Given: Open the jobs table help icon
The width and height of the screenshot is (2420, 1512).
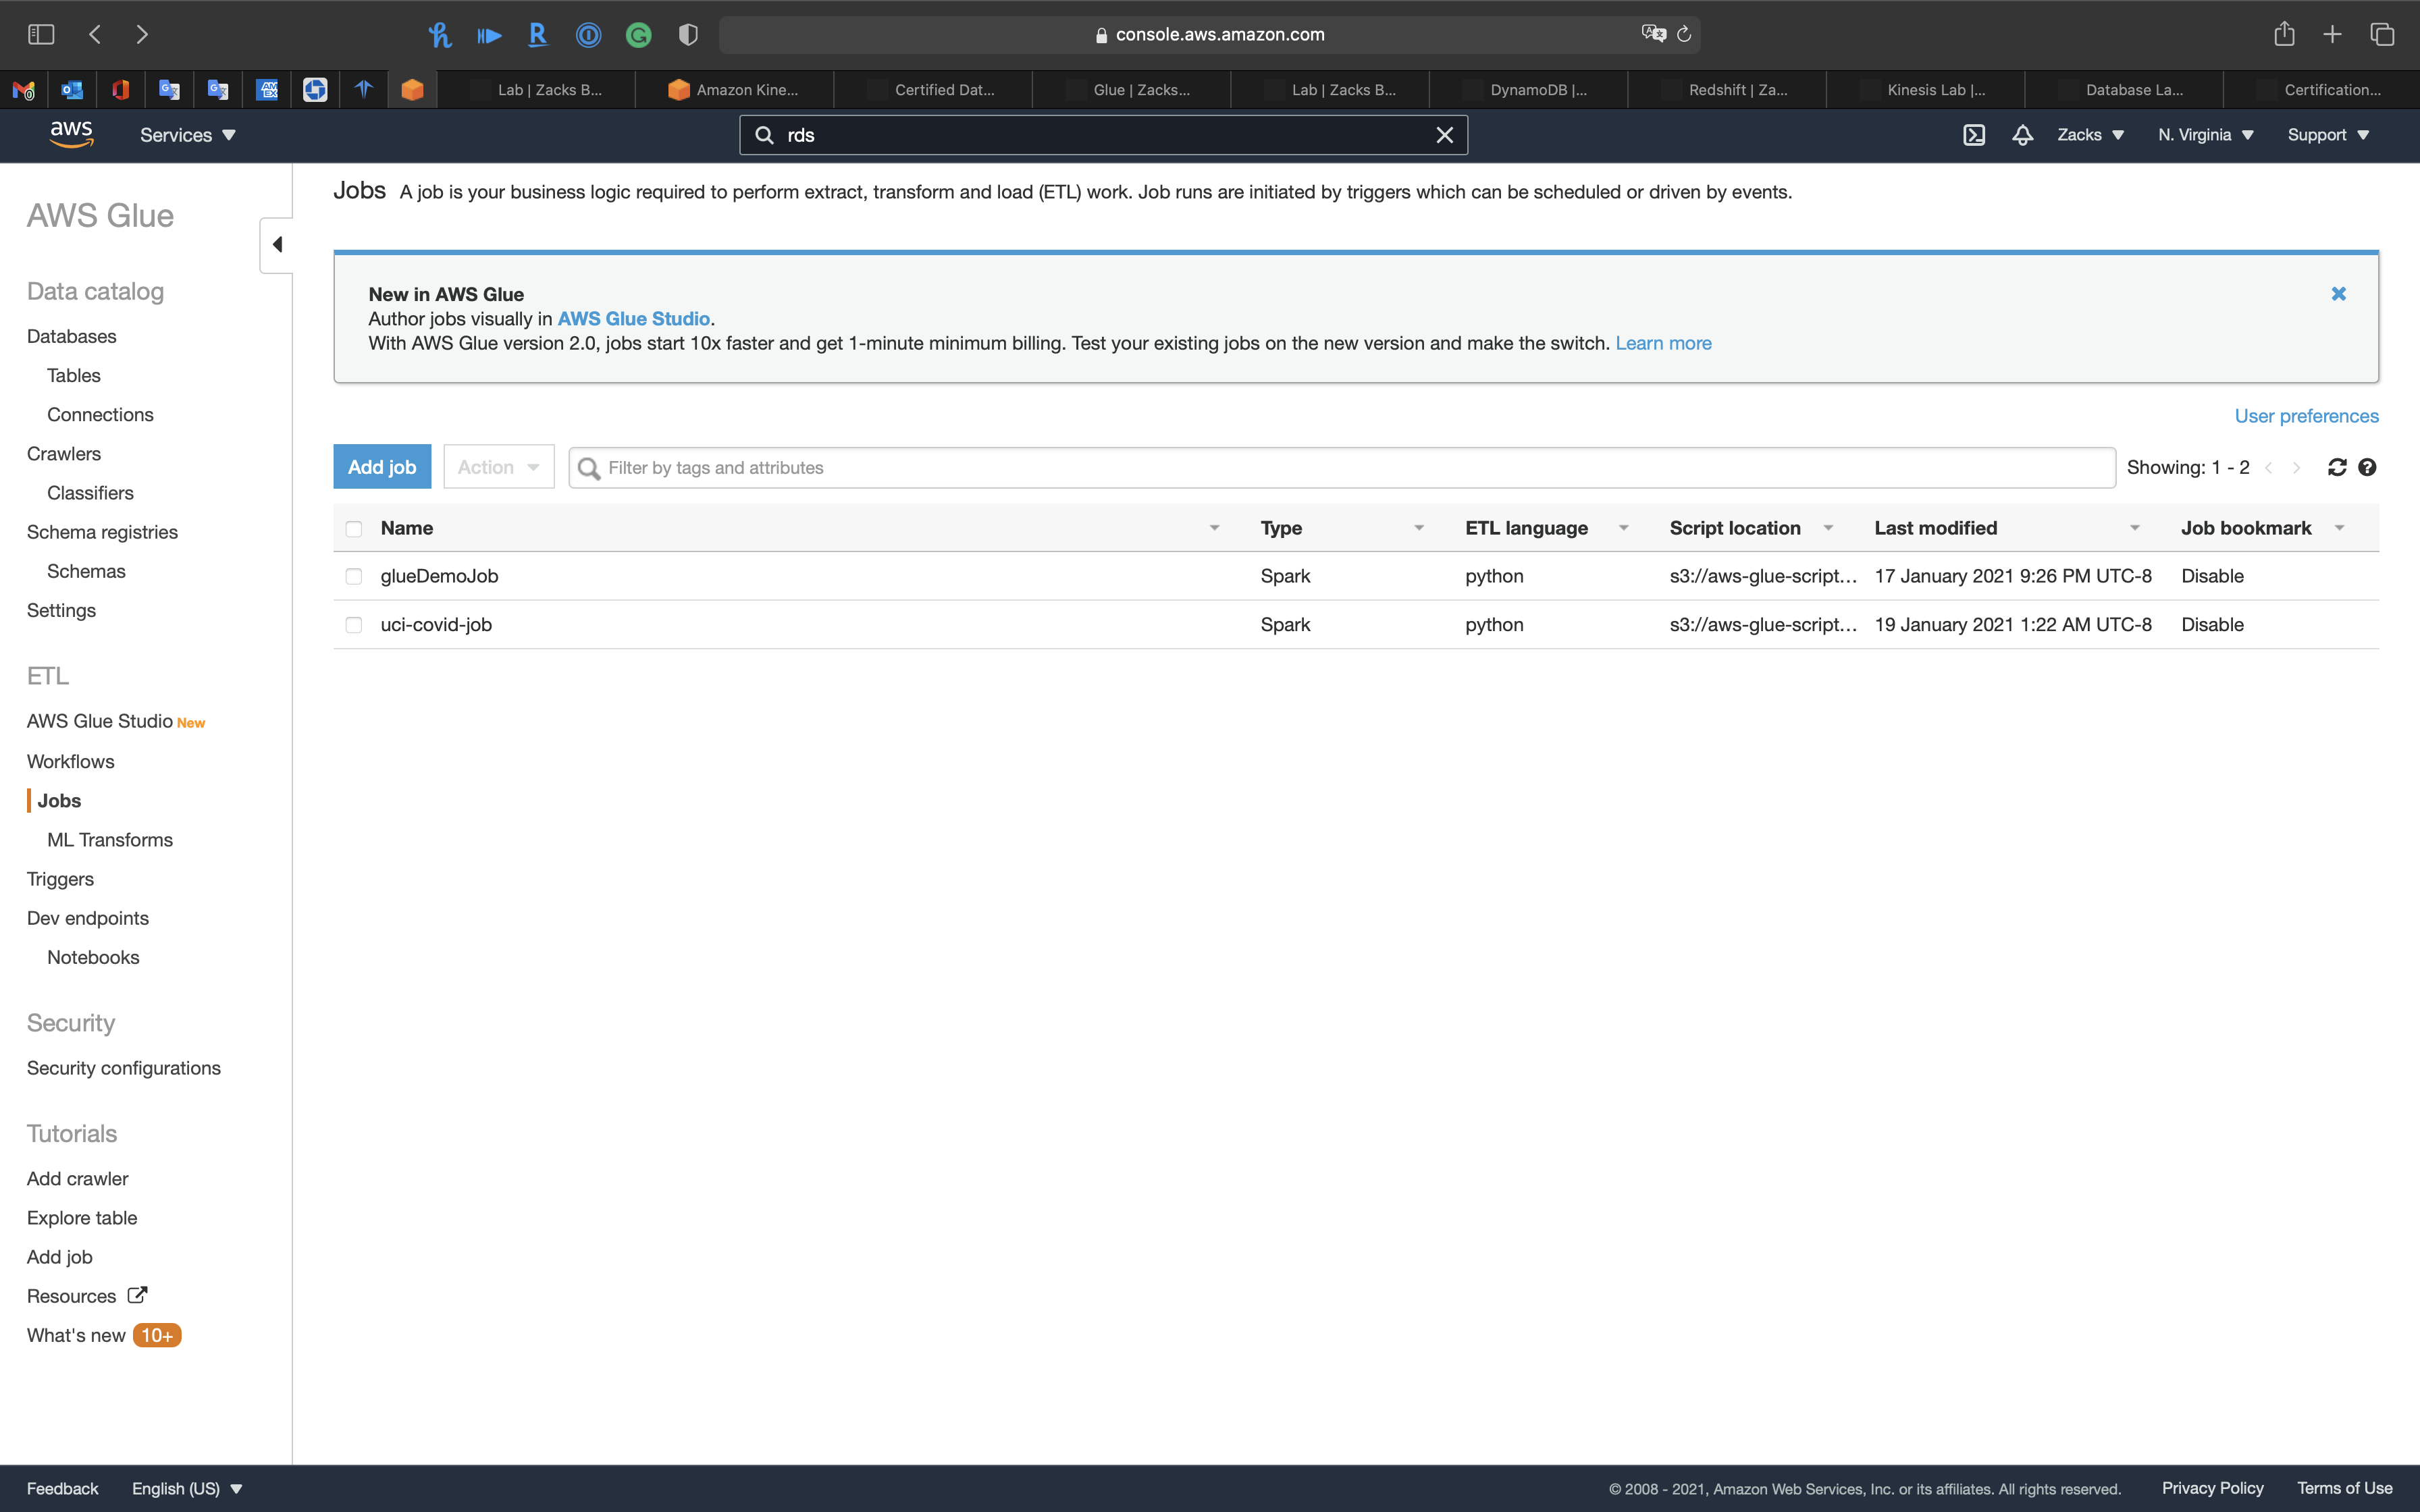Looking at the screenshot, I should (x=2367, y=467).
